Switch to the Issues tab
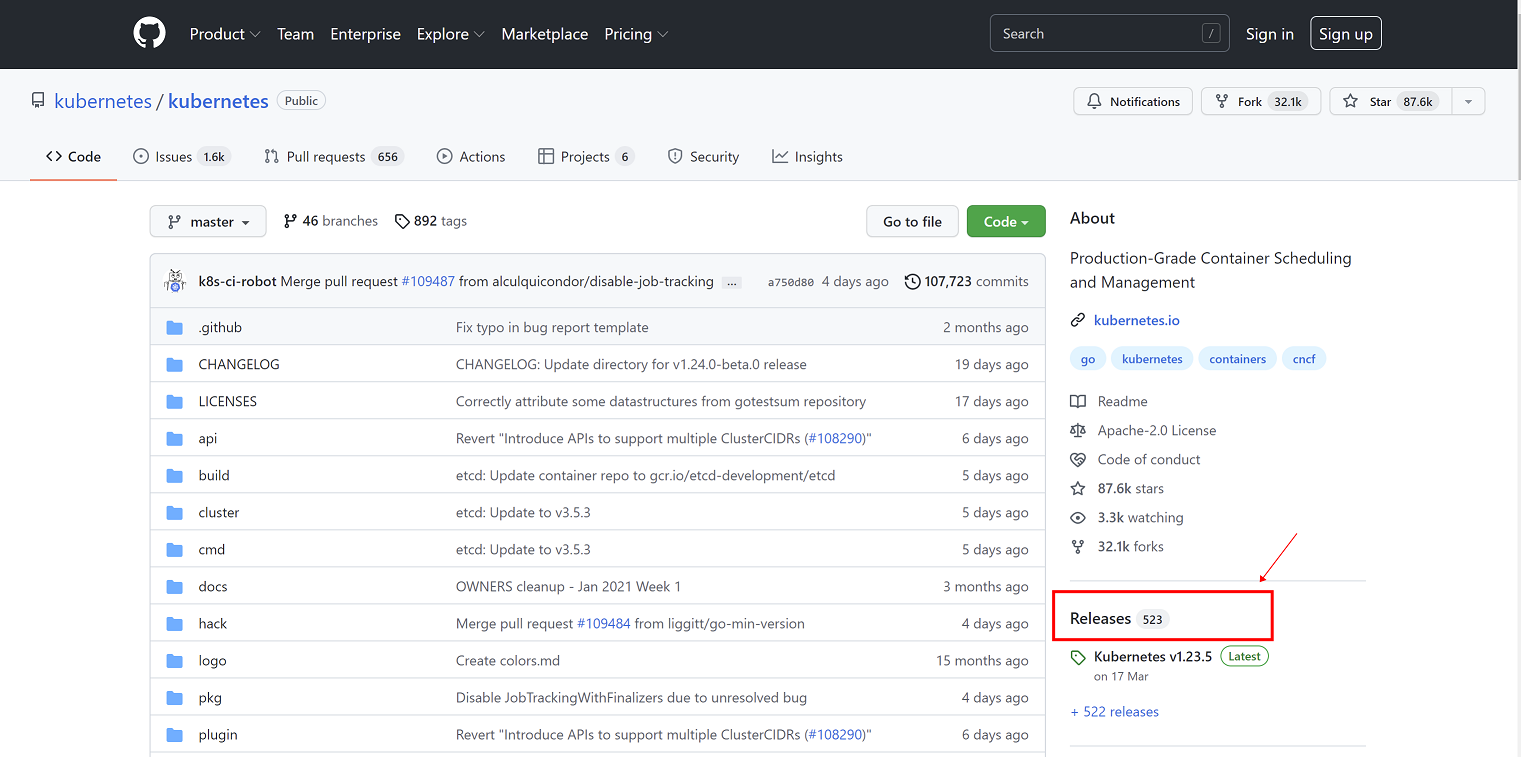Screen dimensions: 1521x757 click(181, 157)
